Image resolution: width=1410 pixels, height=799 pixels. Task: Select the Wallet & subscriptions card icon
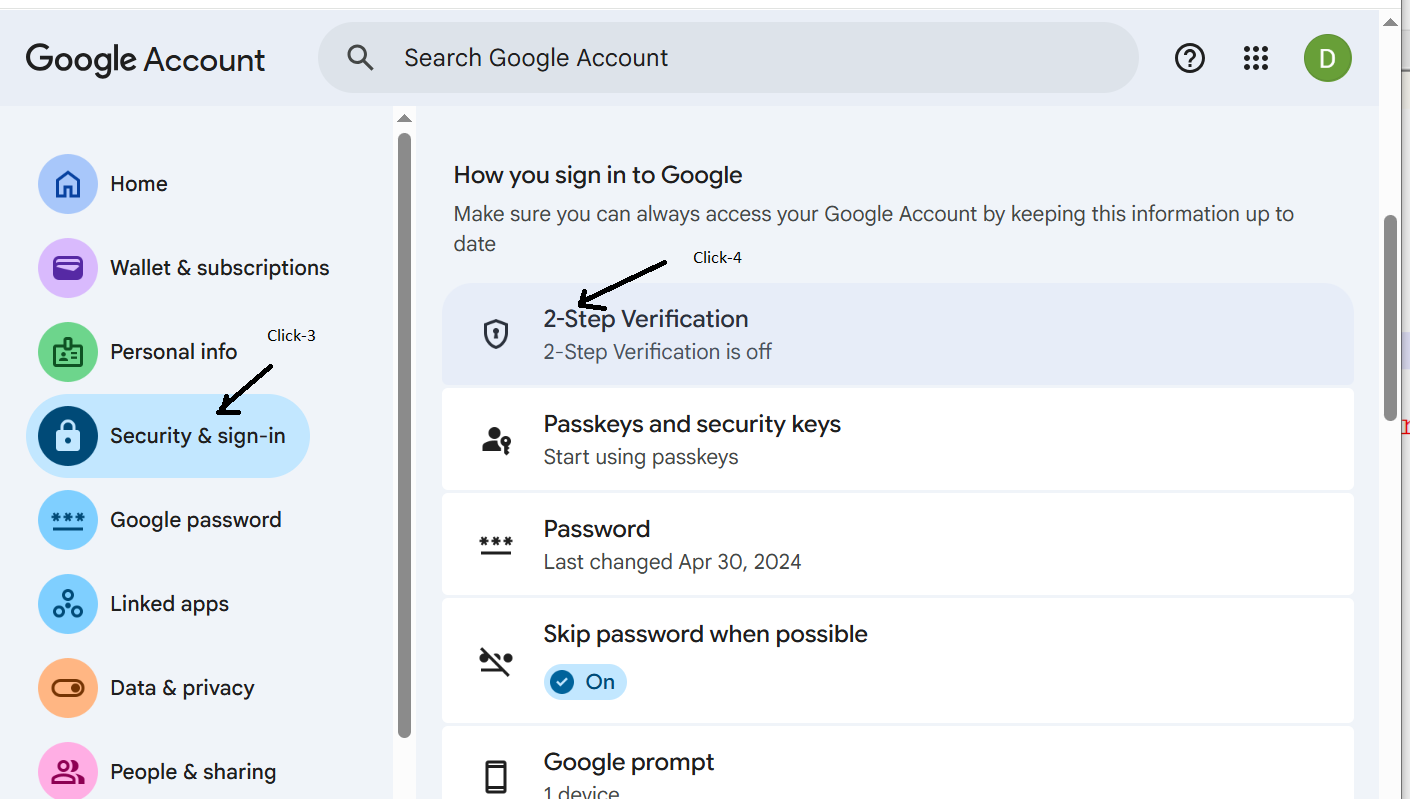68,268
